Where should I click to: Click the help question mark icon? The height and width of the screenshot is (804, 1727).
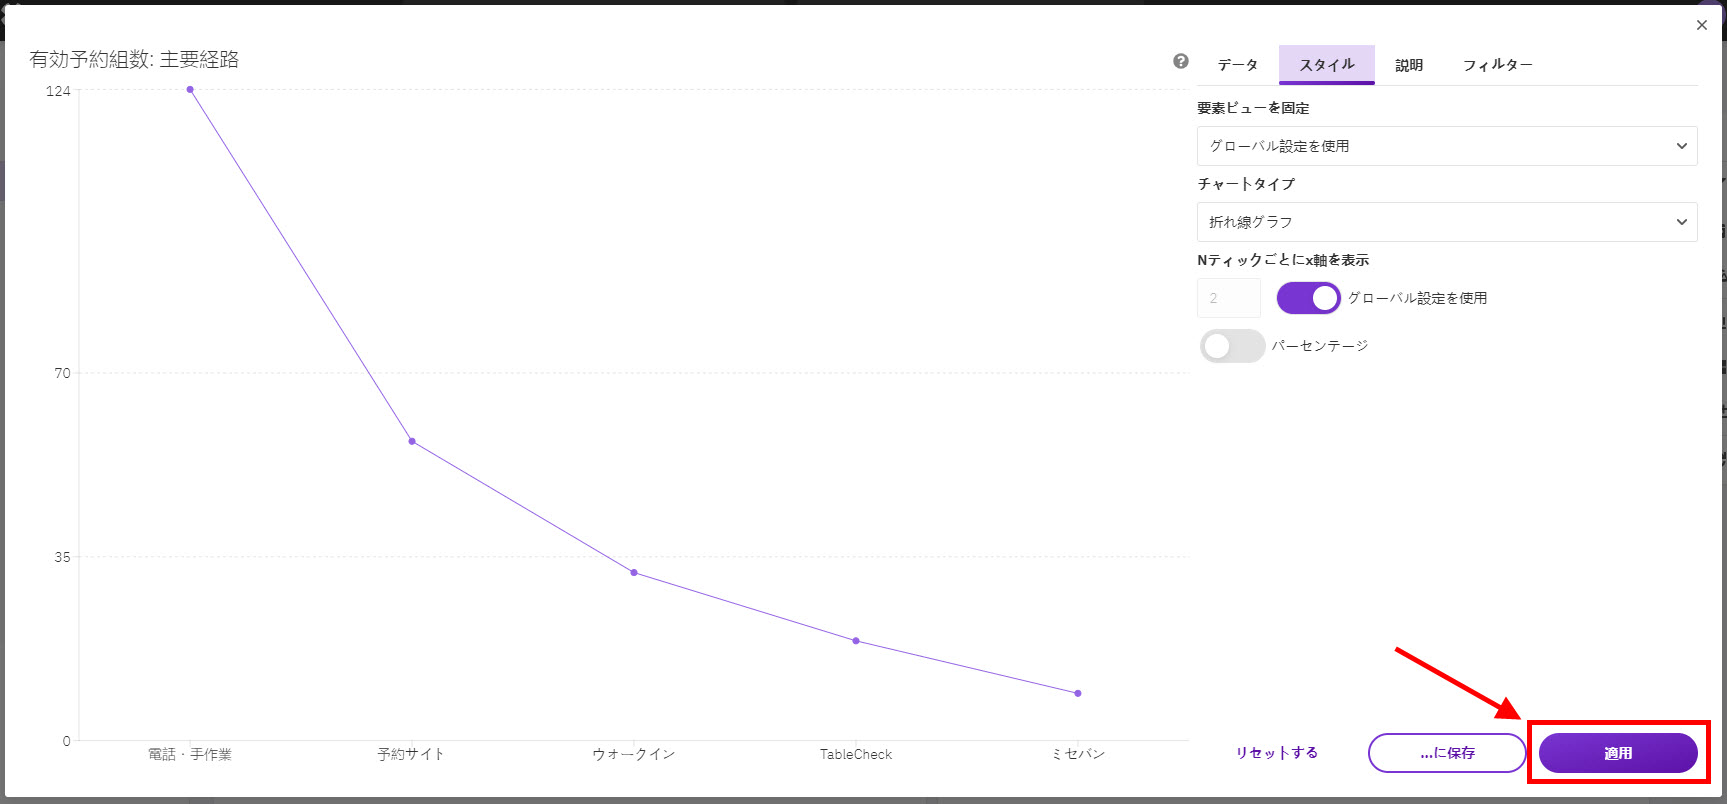pyautogui.click(x=1181, y=61)
